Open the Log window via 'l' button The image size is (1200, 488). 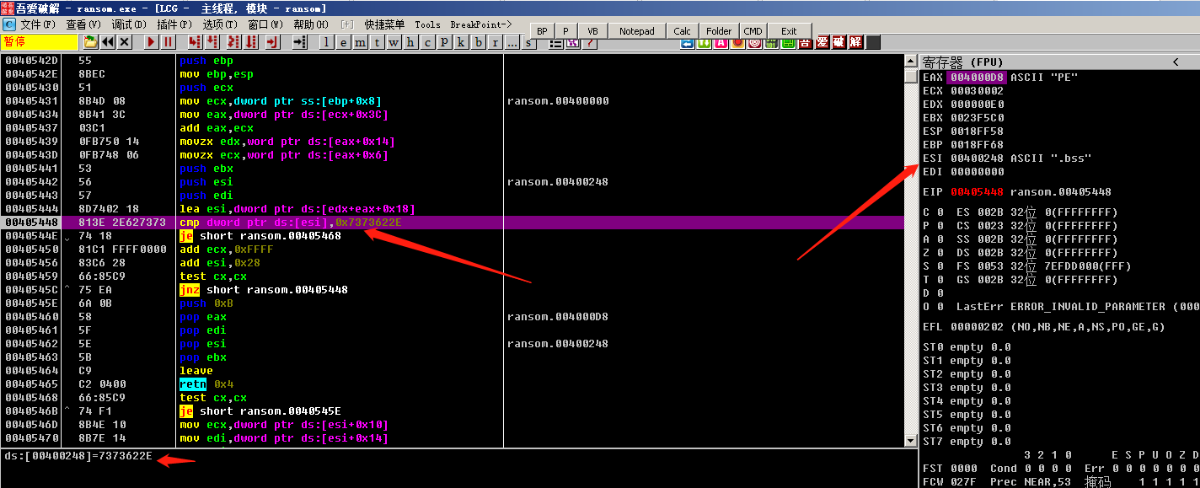point(326,42)
